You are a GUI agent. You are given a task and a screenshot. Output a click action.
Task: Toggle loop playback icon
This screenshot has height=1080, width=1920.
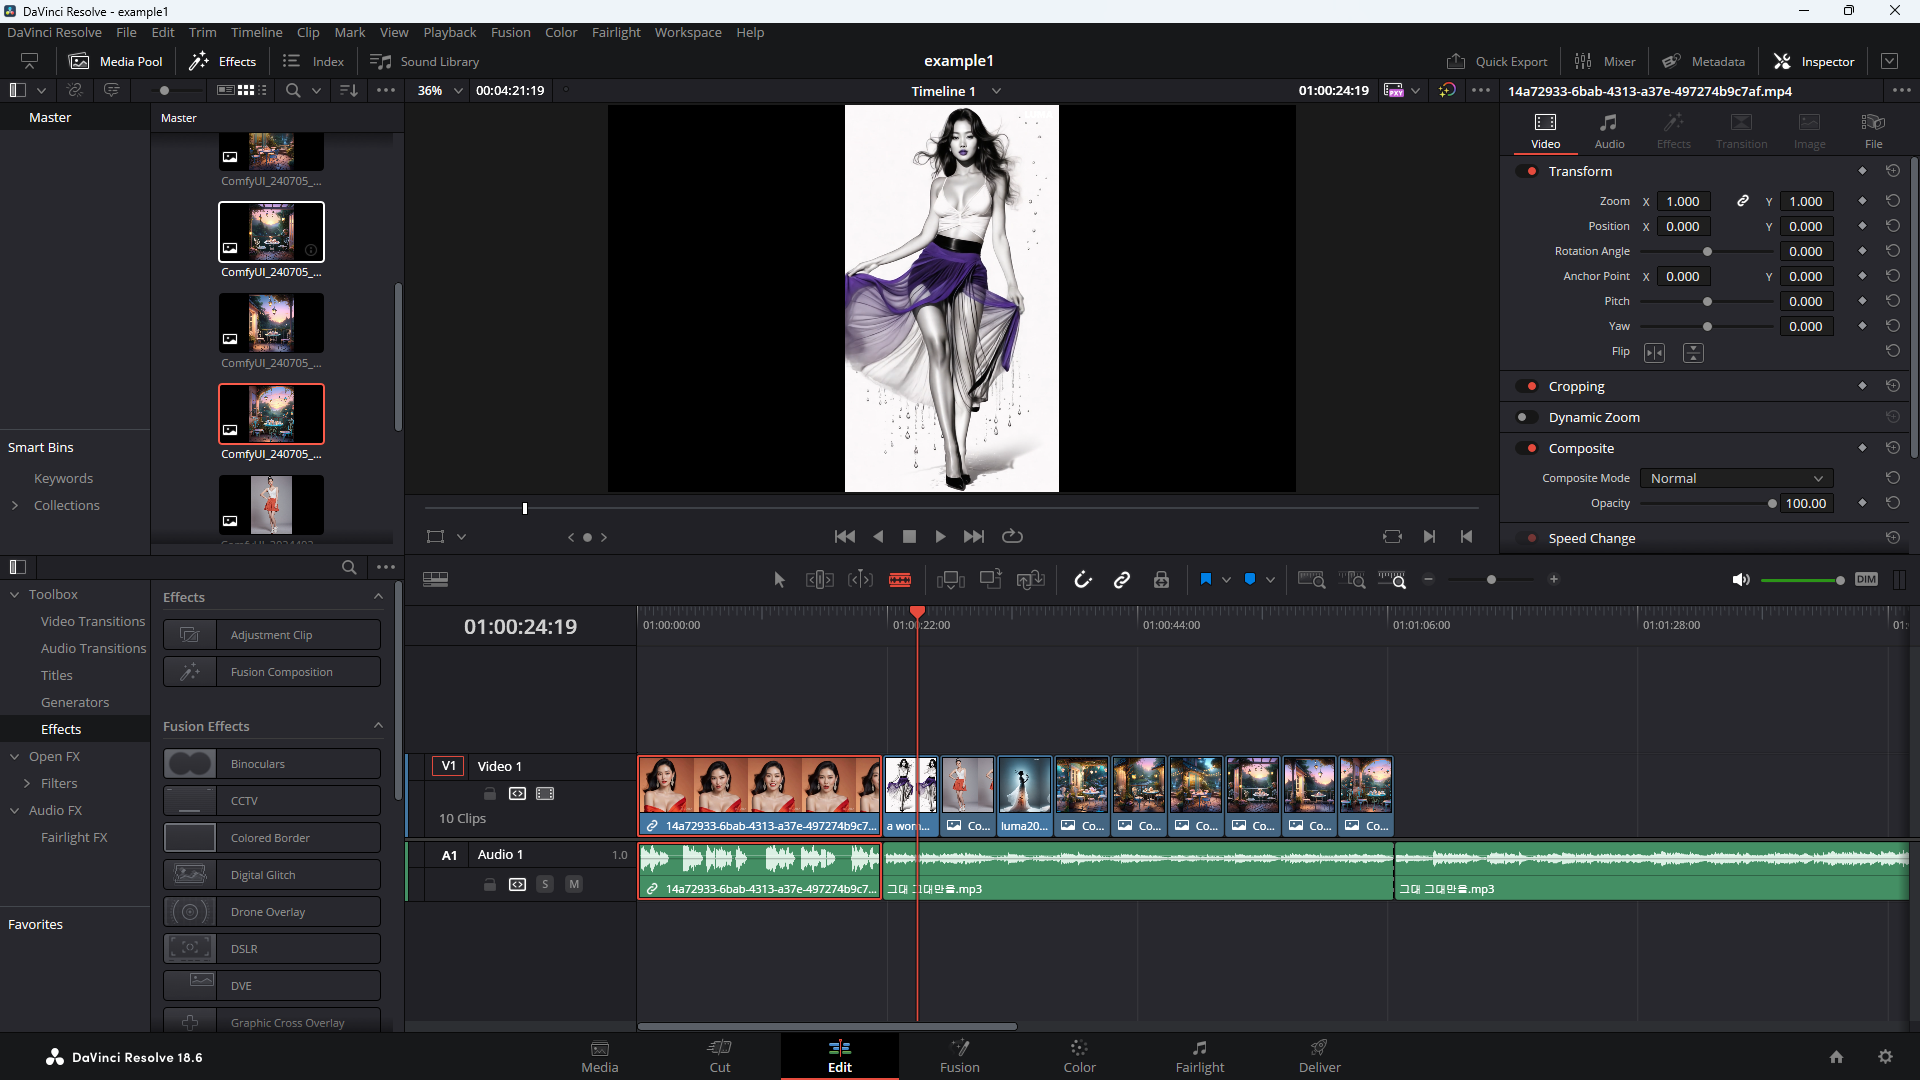(x=1013, y=537)
